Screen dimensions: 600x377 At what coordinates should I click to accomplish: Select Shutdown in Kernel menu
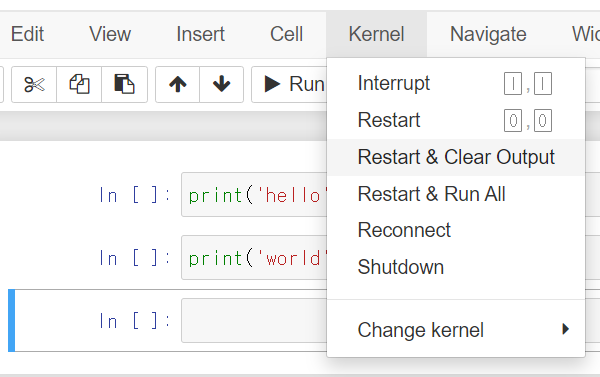(456, 267)
